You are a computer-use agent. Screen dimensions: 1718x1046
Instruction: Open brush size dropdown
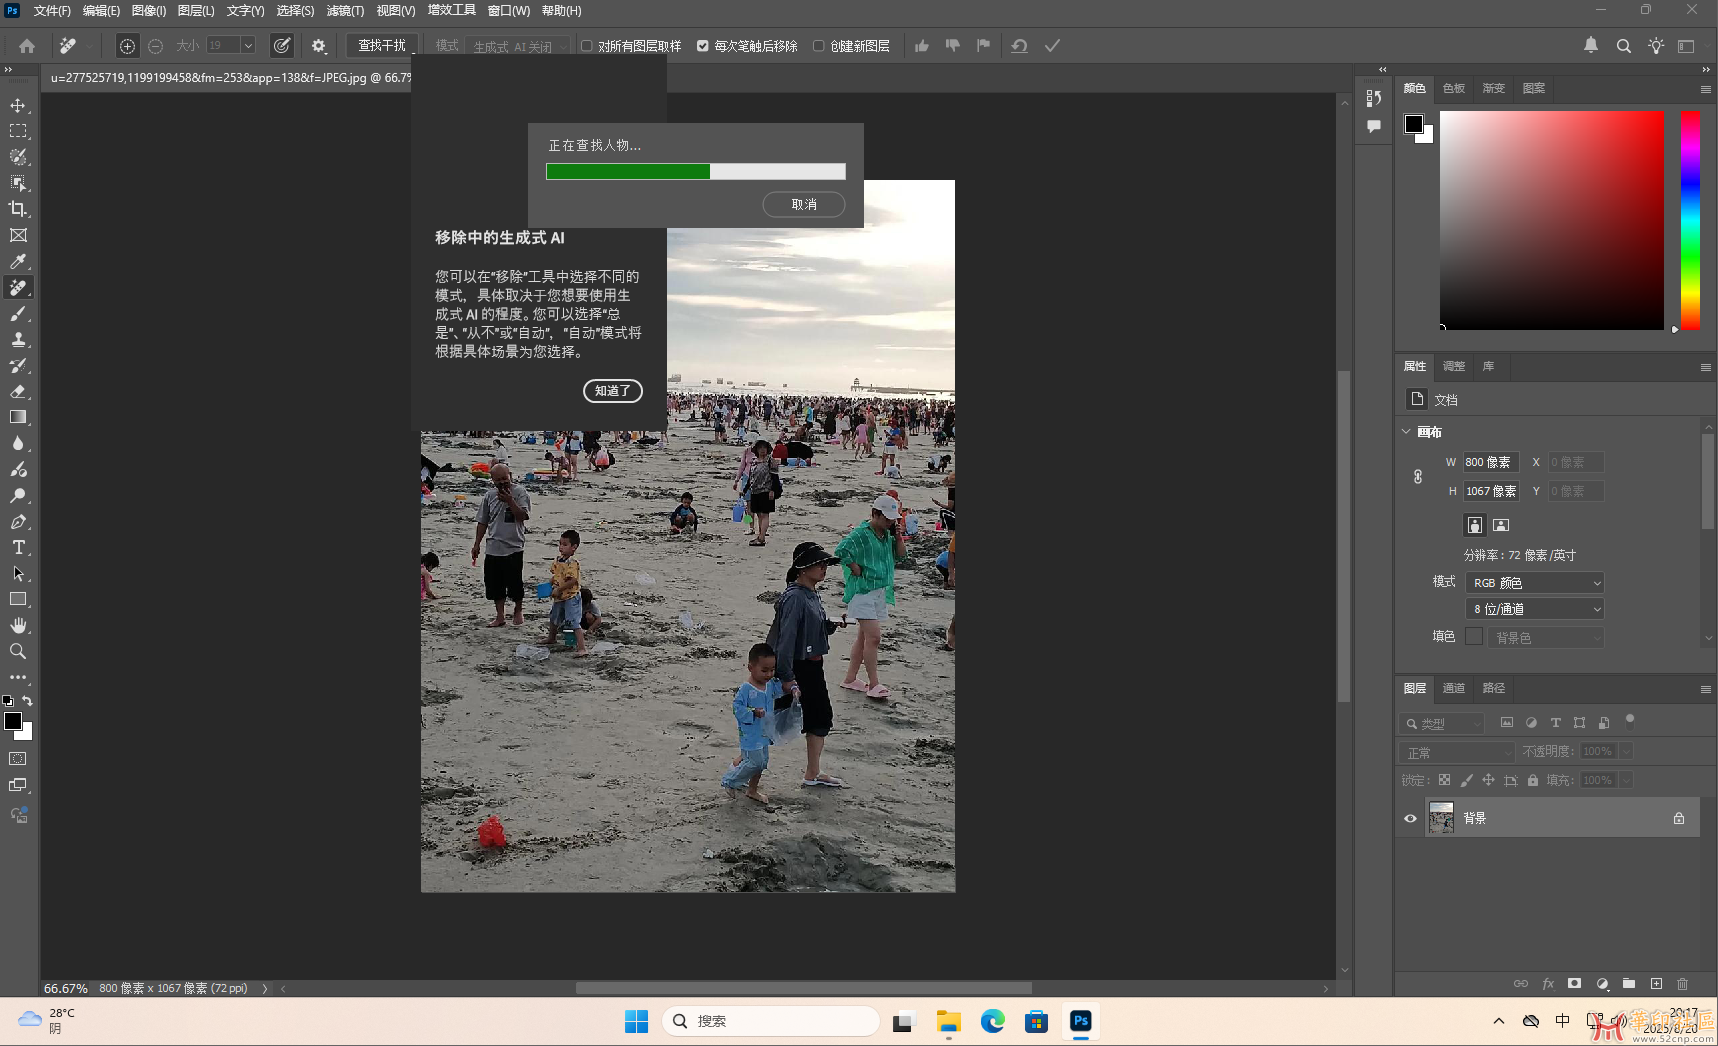point(248,46)
